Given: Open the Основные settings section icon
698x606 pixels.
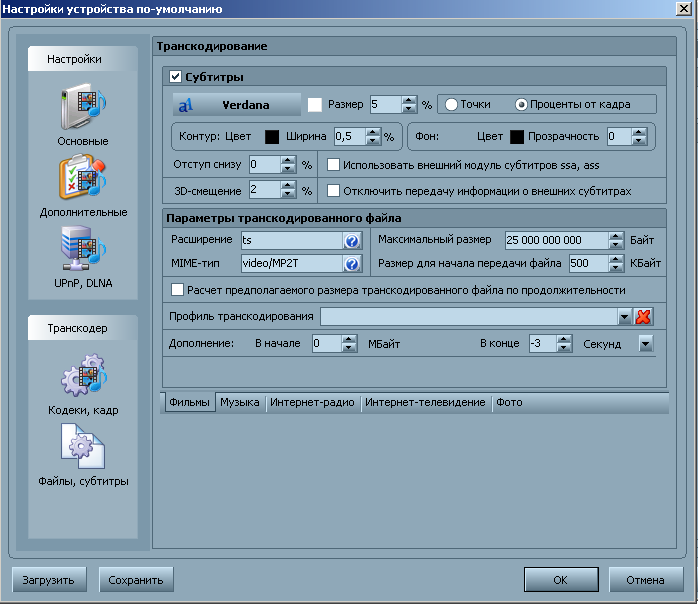Looking at the screenshot, I should tap(83, 110).
